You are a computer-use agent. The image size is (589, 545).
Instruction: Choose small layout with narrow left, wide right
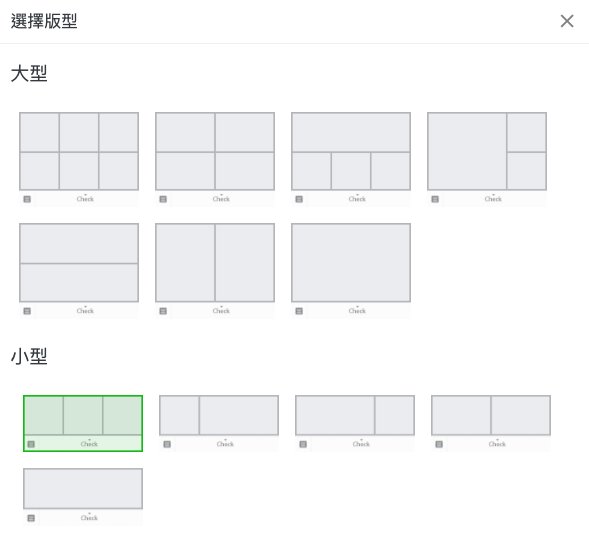tap(219, 423)
